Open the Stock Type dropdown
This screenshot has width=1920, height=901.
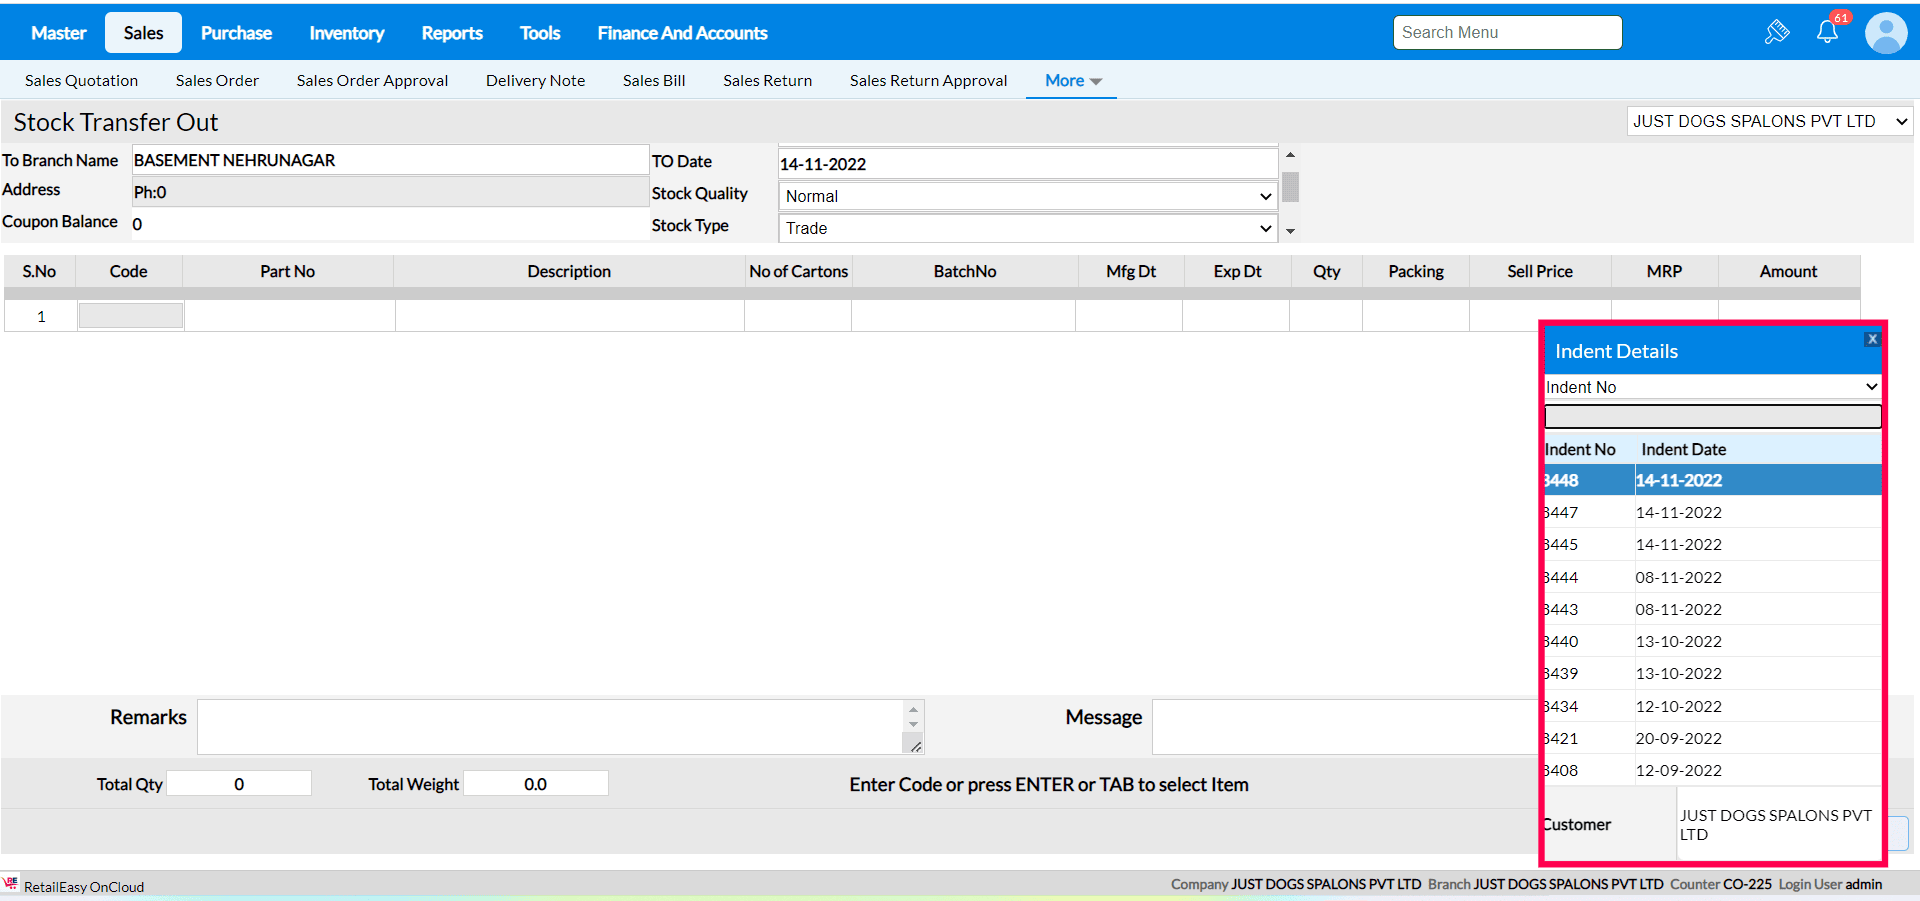pos(1027,228)
